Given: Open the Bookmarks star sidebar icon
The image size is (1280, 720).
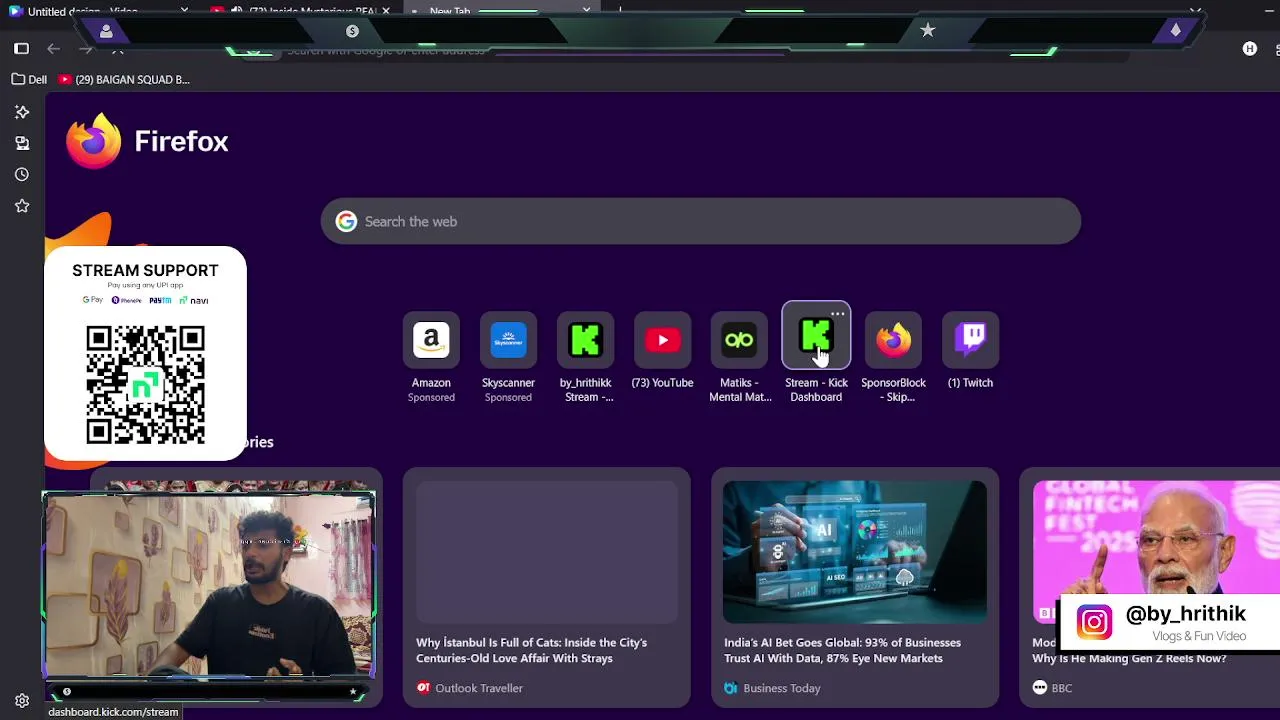Looking at the screenshot, I should click(22, 205).
